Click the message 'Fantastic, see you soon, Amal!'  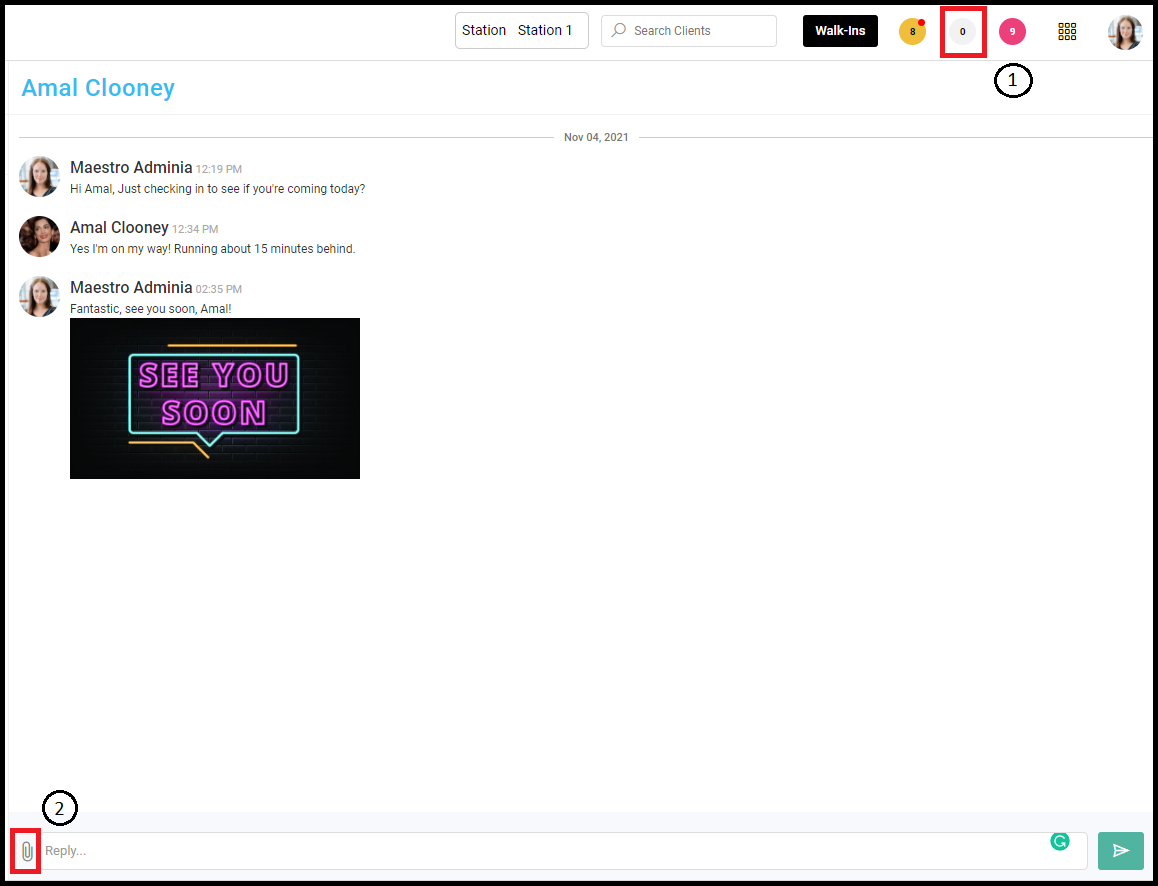tap(151, 309)
